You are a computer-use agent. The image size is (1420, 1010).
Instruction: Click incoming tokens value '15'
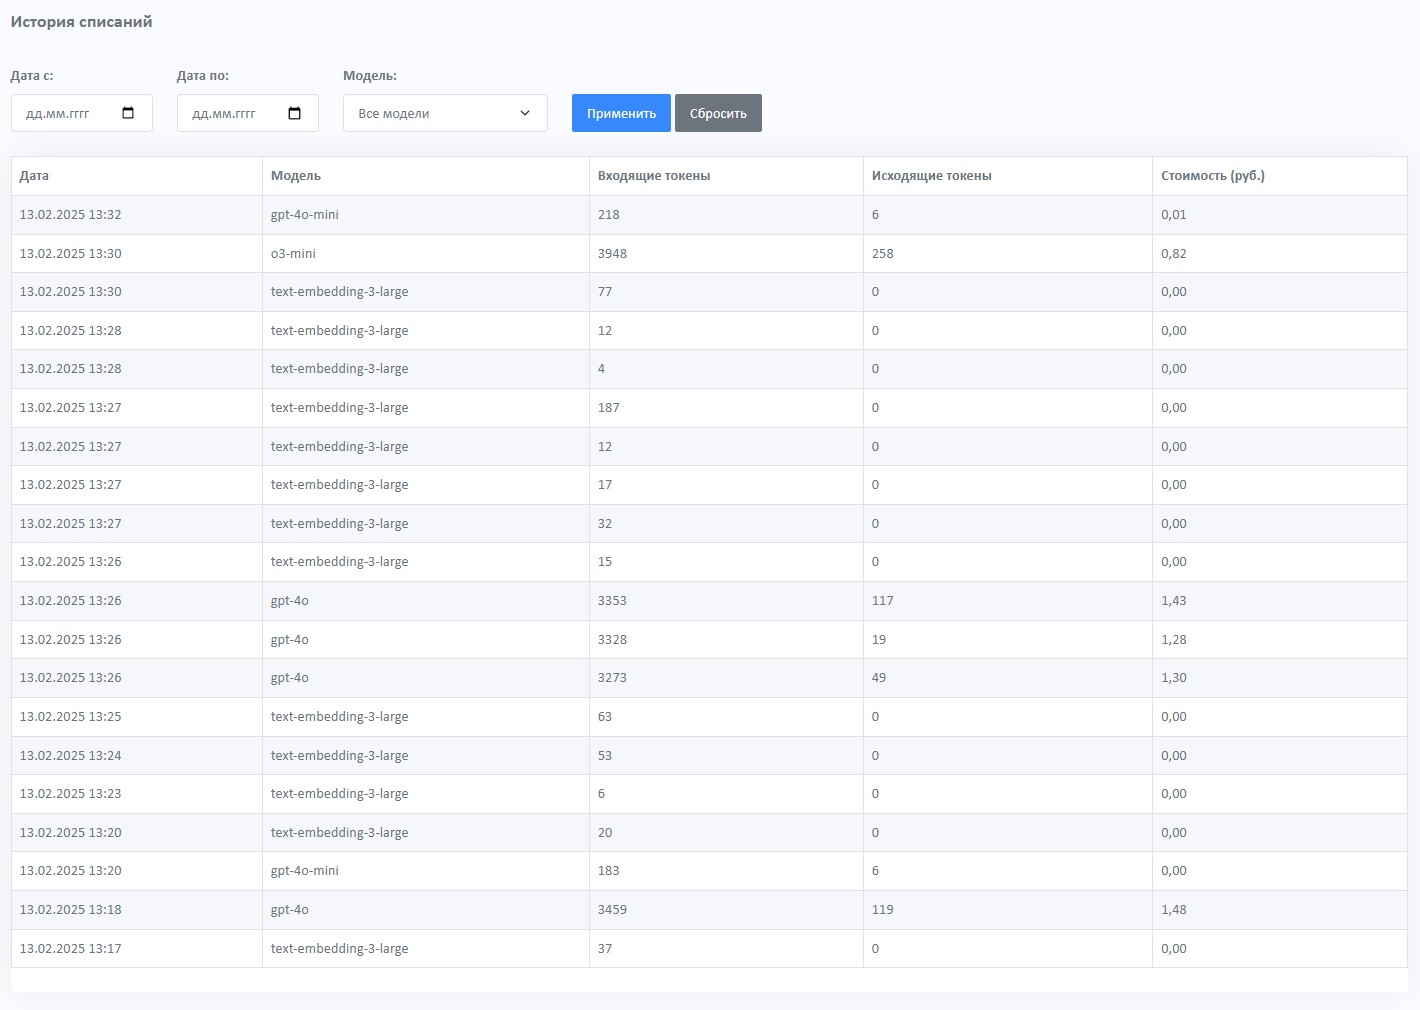[x=605, y=562]
